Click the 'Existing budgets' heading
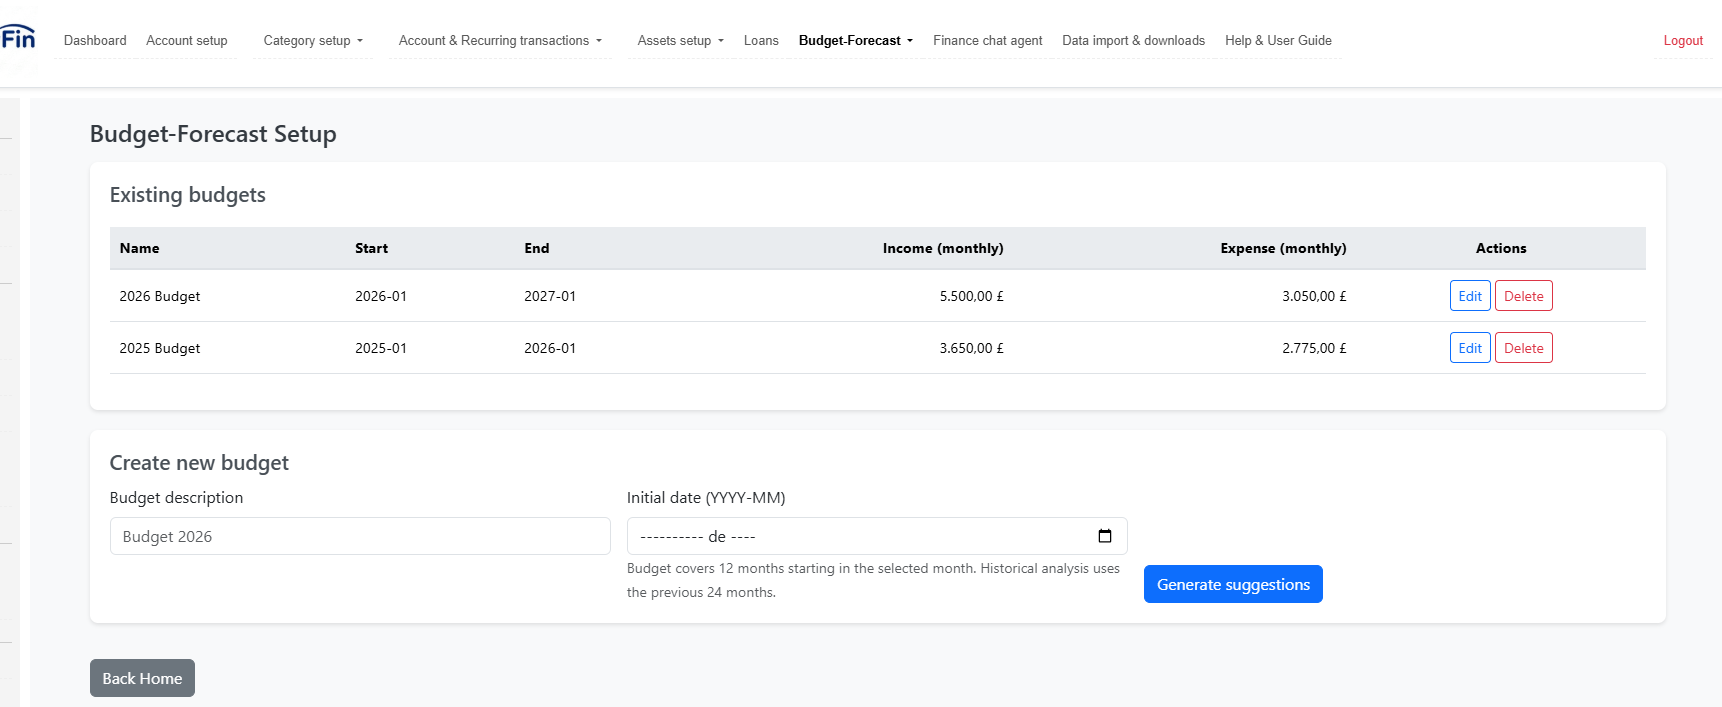 pyautogui.click(x=188, y=195)
